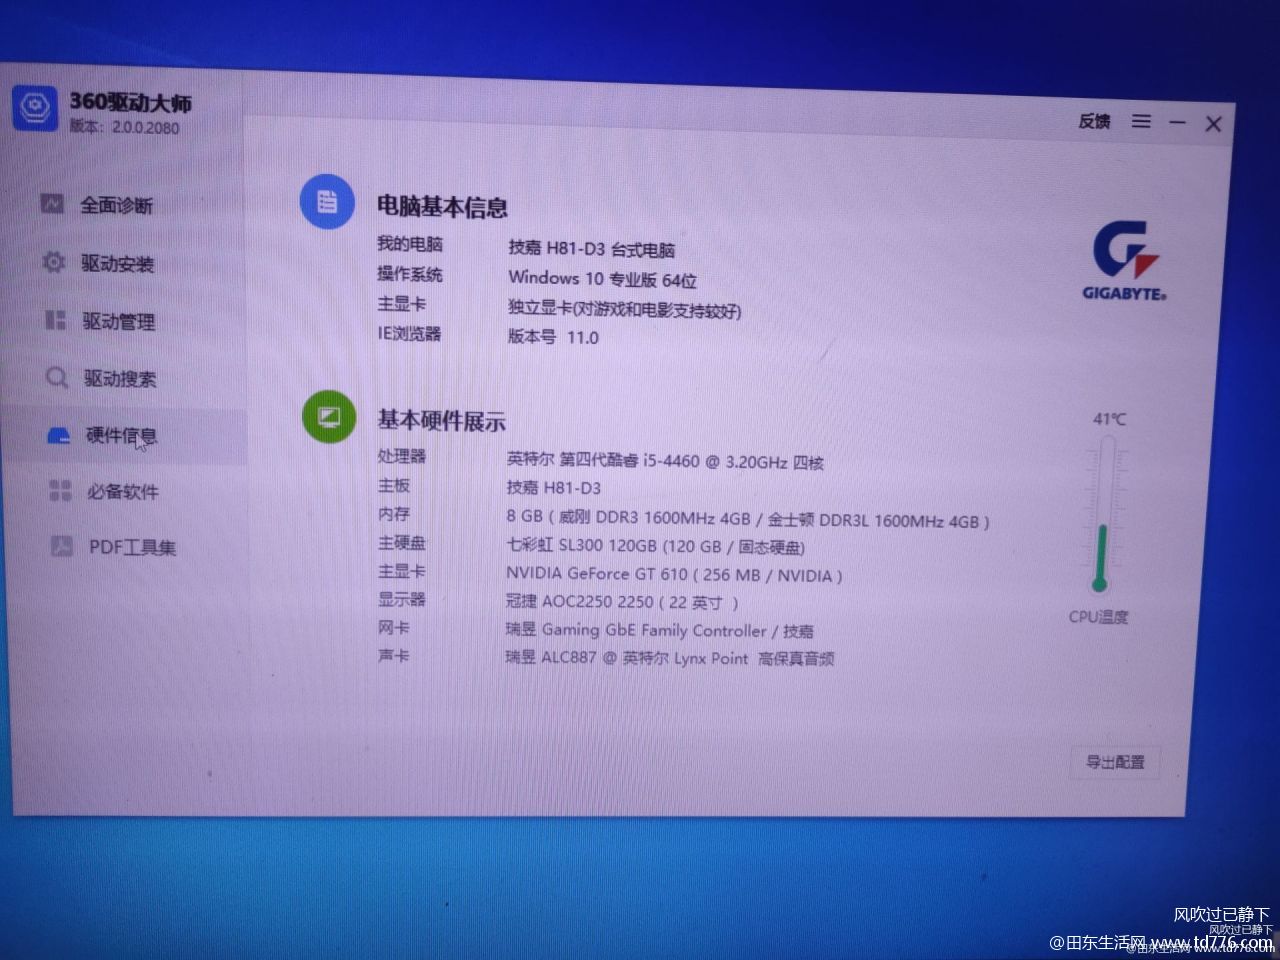
Task: Click the IE浏览器 row label
Action: tap(408, 333)
